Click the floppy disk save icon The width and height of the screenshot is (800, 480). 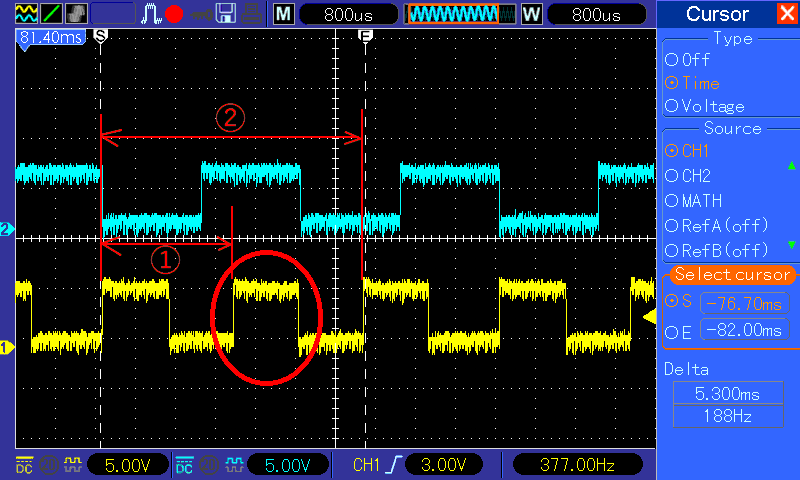(x=226, y=14)
